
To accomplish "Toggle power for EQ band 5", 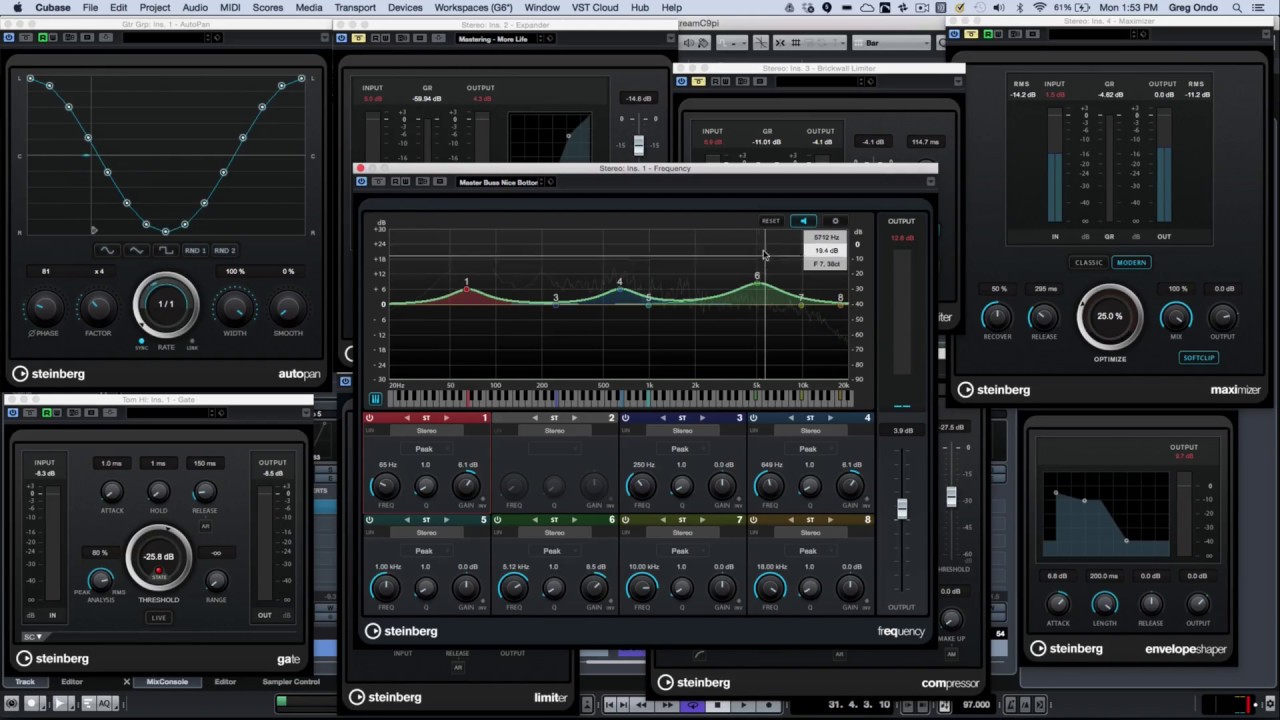I will coord(369,520).
